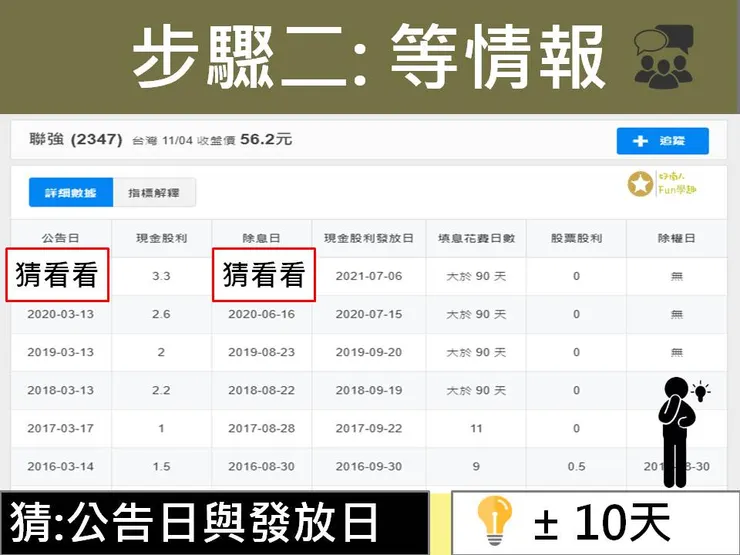Click the payout date 2016-09-30

(x=369, y=467)
